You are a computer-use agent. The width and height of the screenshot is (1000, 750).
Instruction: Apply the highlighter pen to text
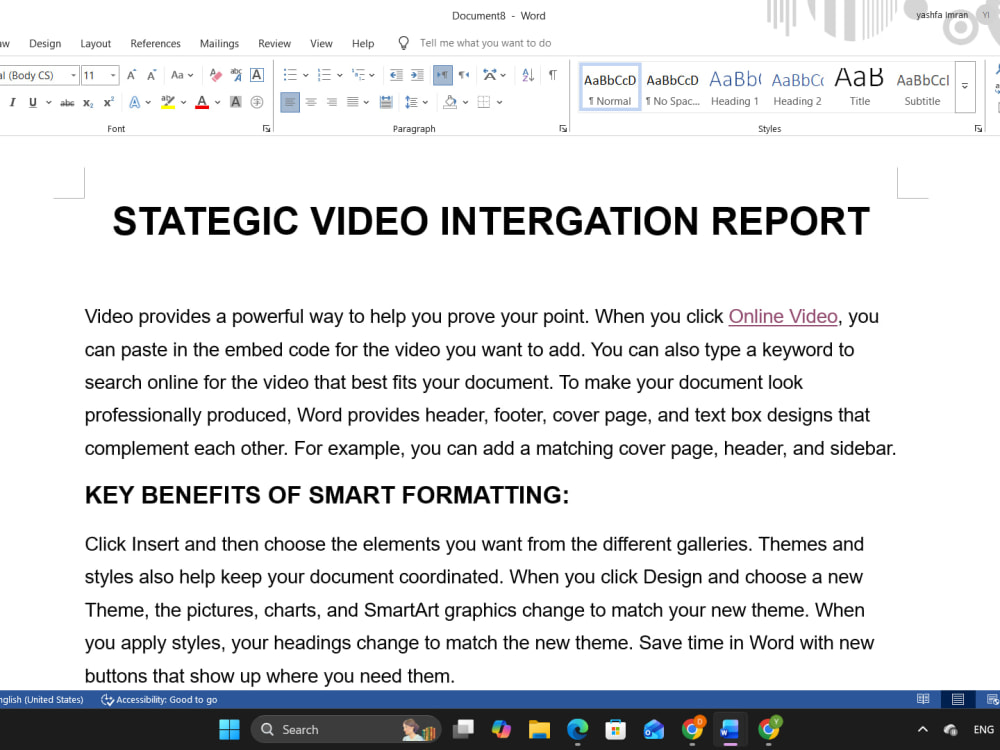[168, 102]
